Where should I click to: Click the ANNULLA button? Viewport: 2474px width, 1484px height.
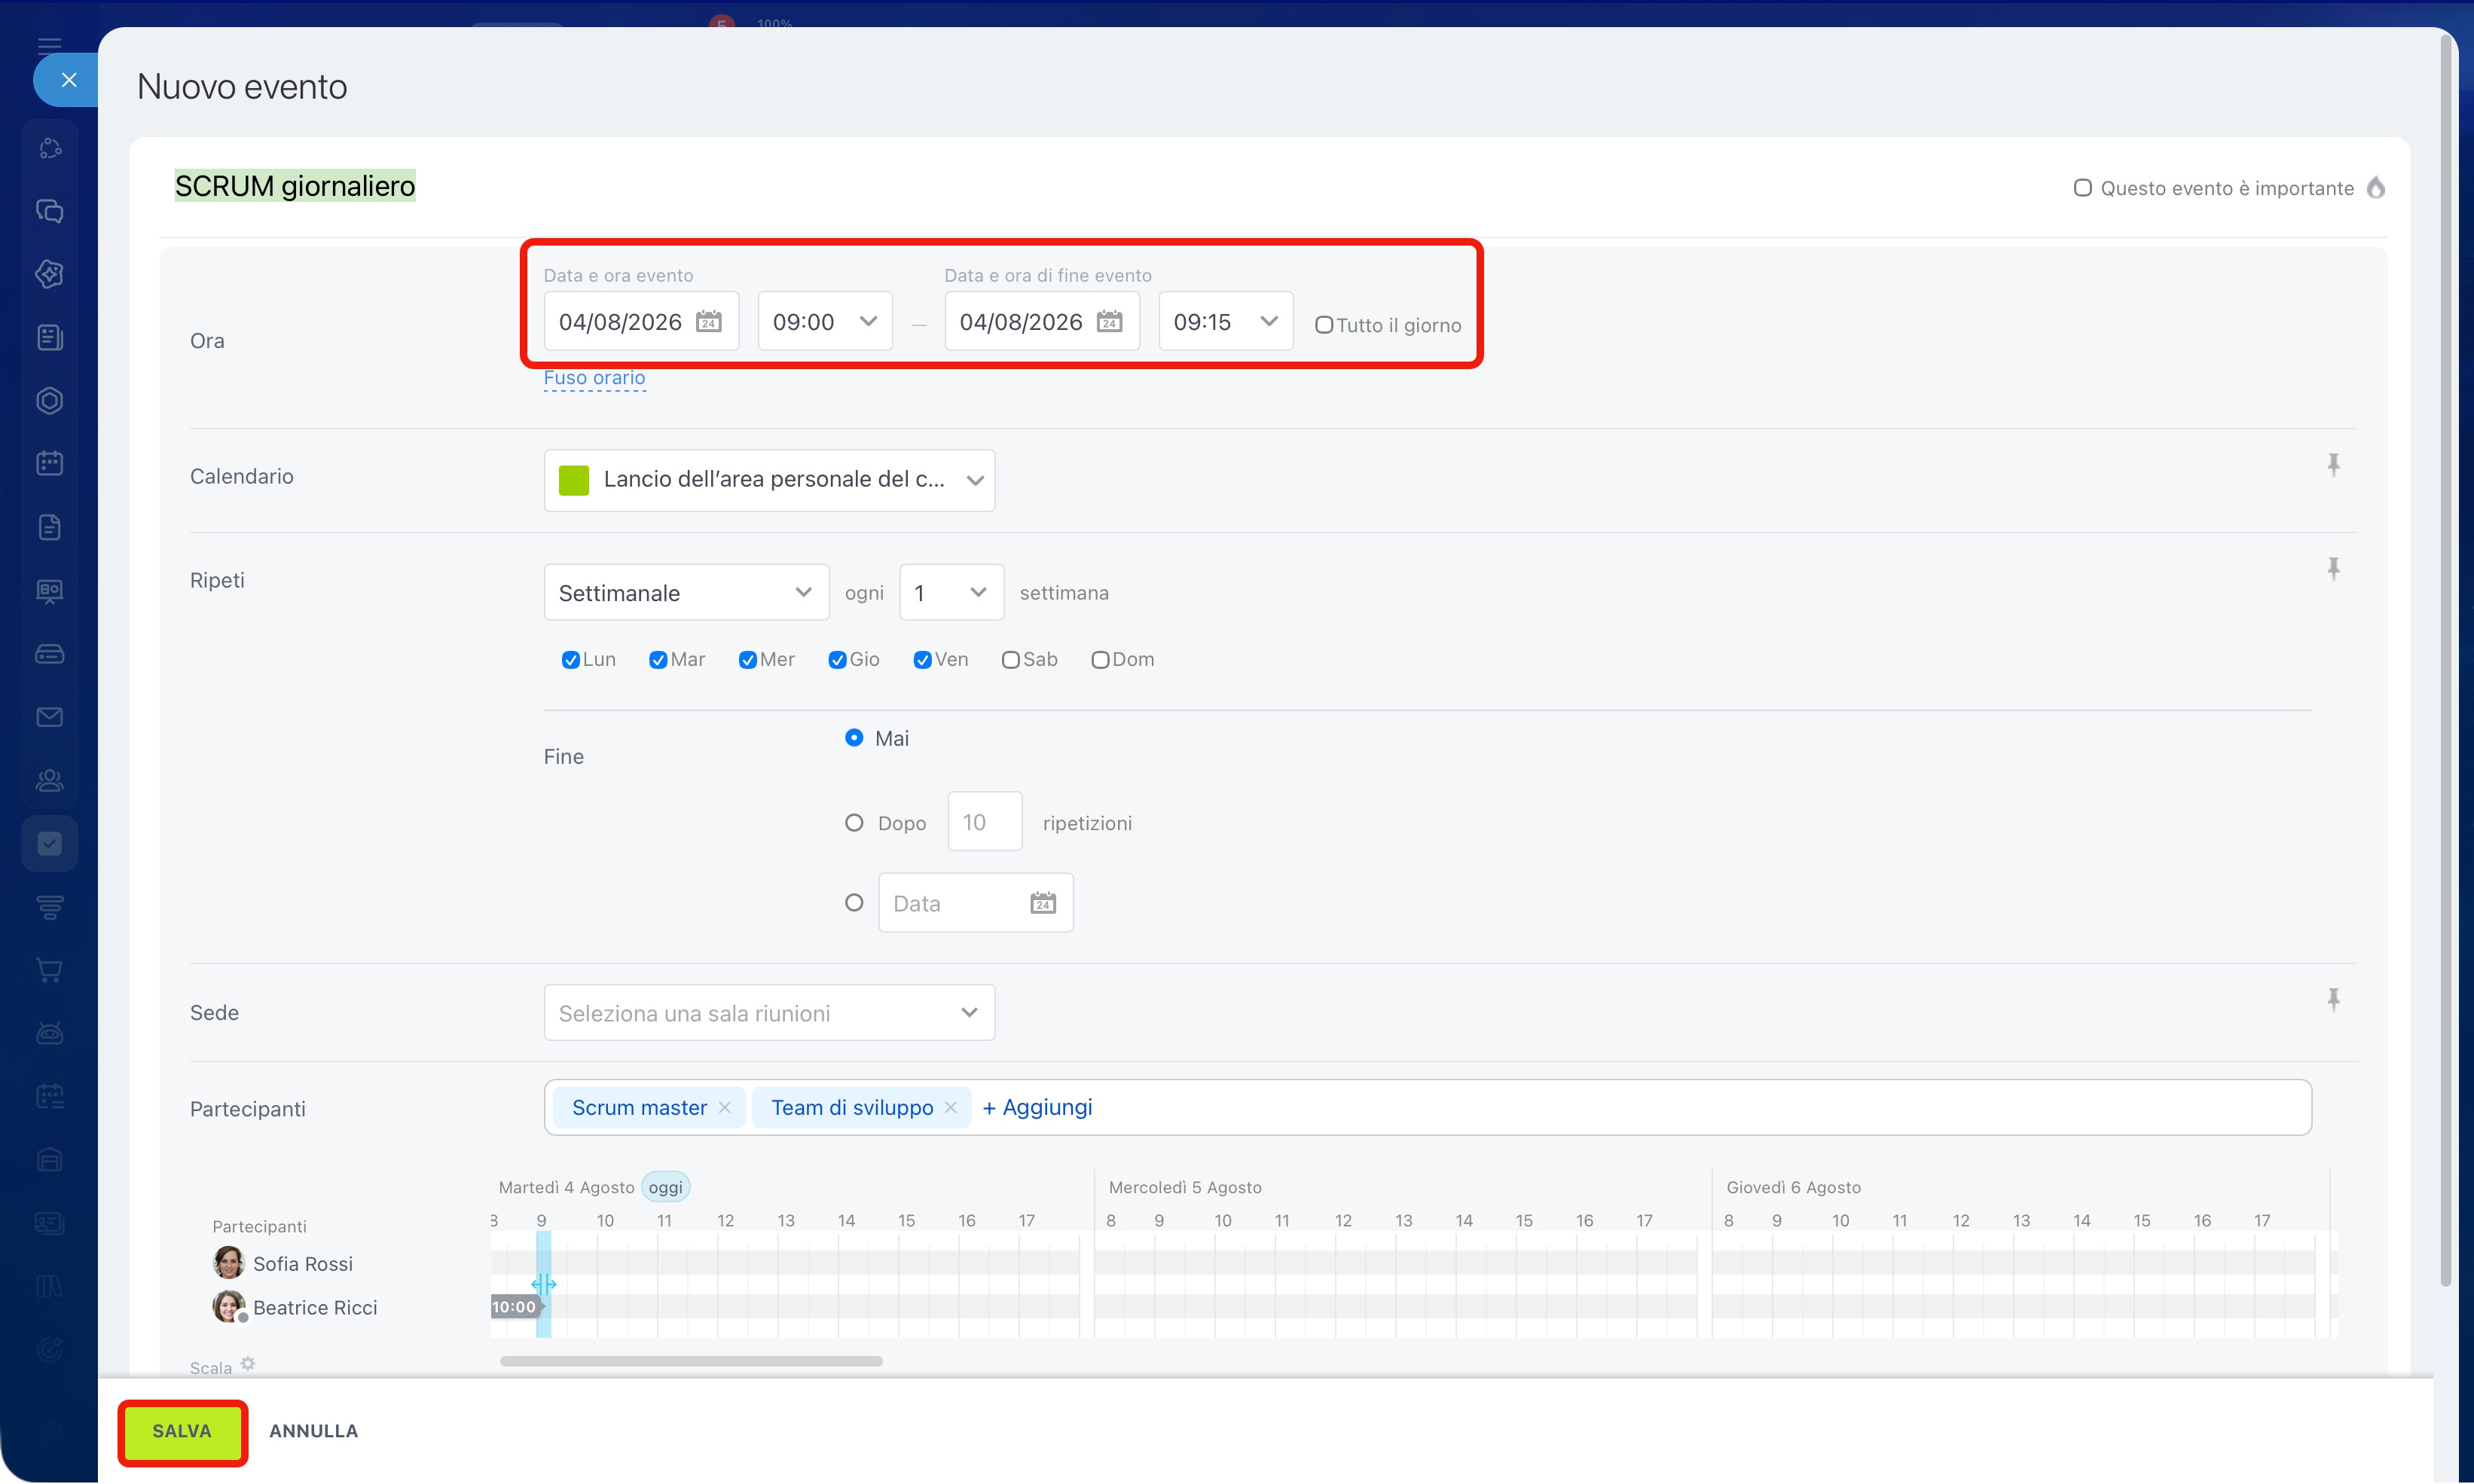pos(313,1431)
